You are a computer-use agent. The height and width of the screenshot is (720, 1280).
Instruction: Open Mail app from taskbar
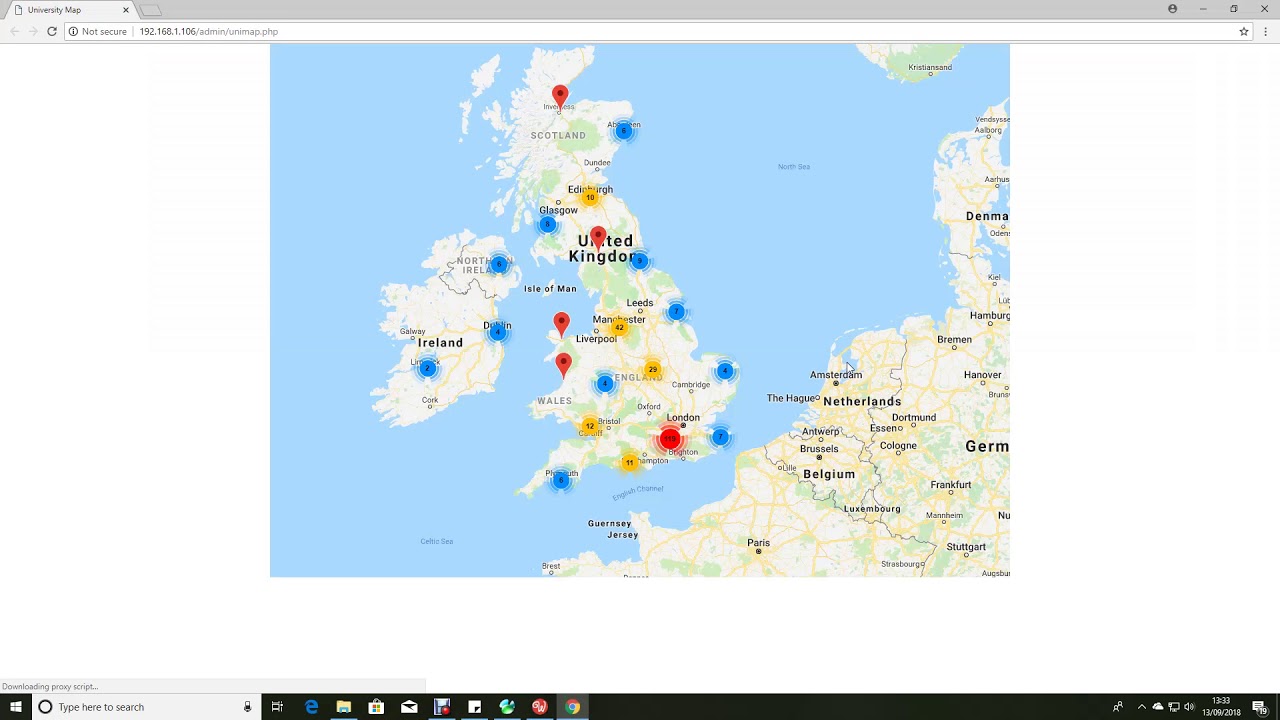(409, 707)
